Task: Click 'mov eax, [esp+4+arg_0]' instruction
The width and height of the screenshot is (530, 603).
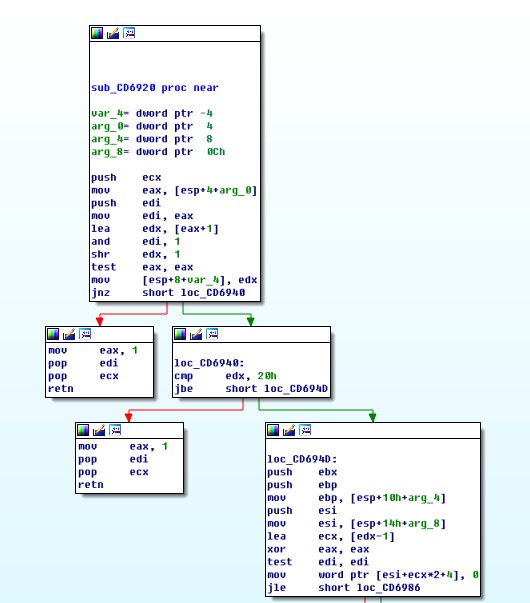Action: [174, 190]
